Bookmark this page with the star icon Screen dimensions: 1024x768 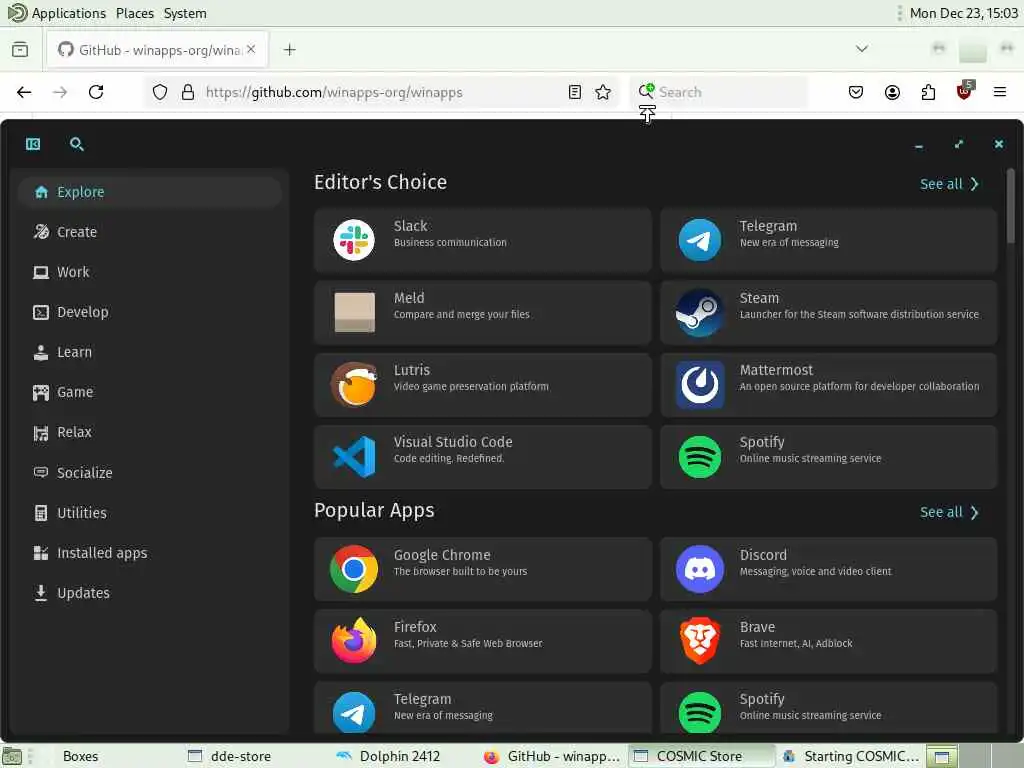click(x=603, y=92)
